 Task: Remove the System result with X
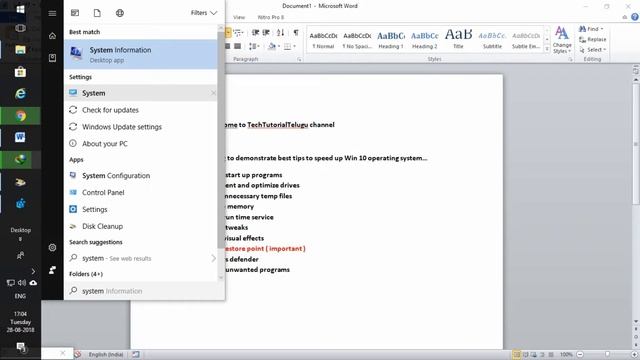[213, 93]
